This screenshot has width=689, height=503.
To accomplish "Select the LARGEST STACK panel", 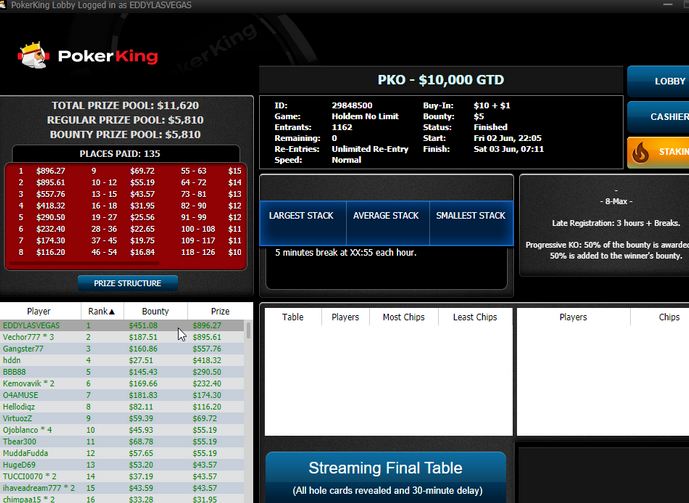I will pyautogui.click(x=302, y=223).
